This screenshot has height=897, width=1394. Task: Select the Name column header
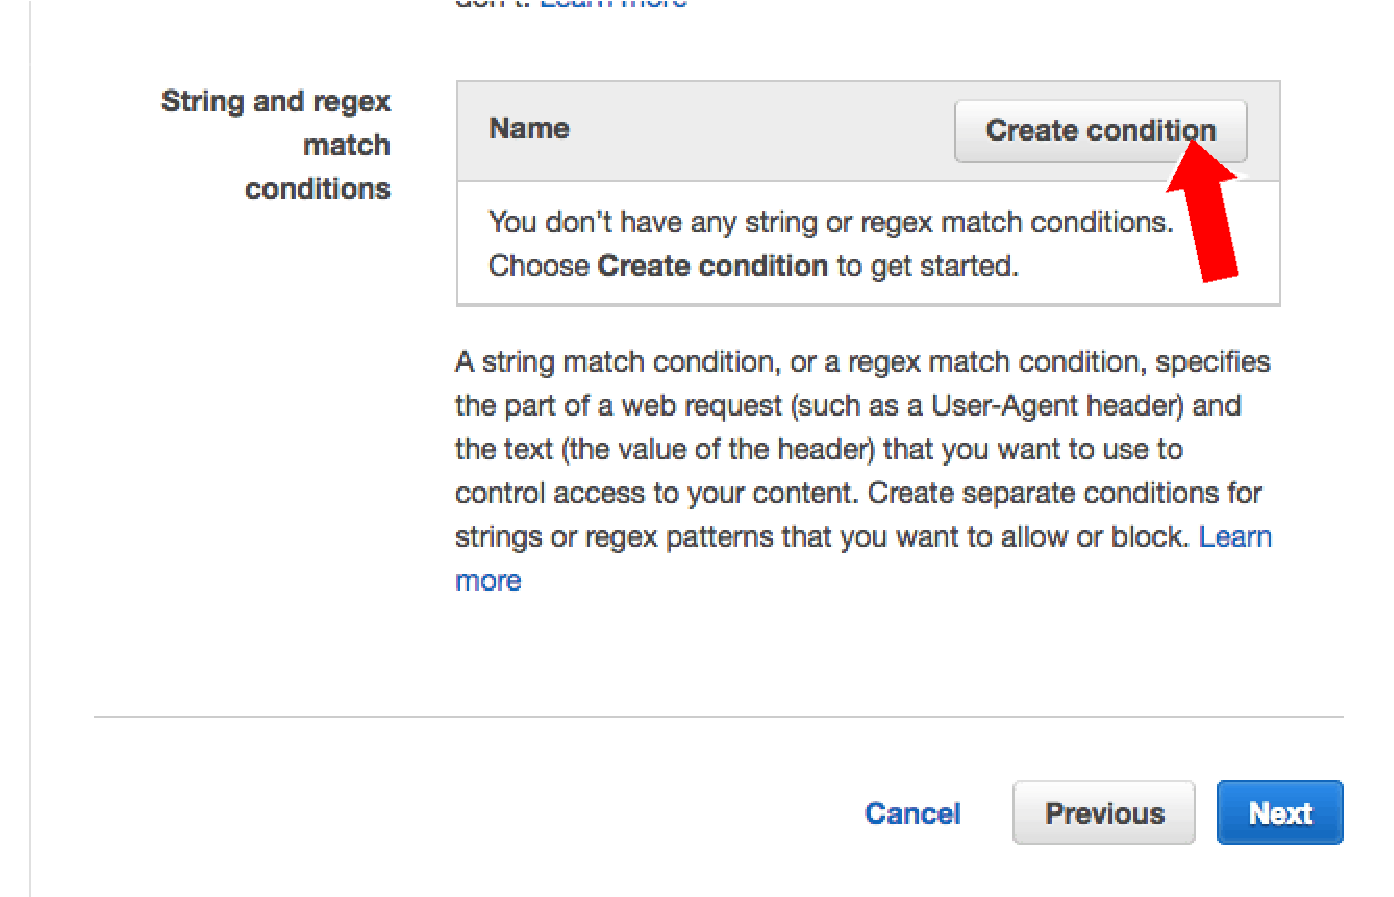[529, 128]
